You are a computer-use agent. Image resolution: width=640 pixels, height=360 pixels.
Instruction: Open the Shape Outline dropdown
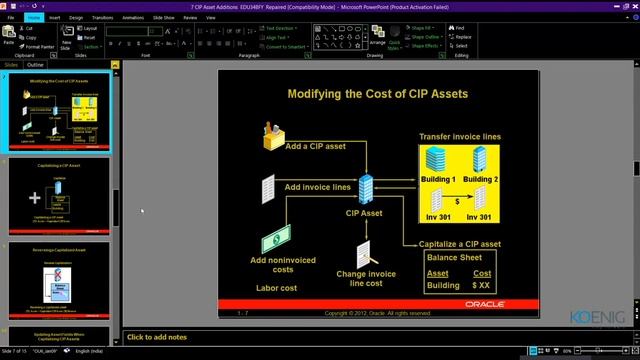(424, 37)
